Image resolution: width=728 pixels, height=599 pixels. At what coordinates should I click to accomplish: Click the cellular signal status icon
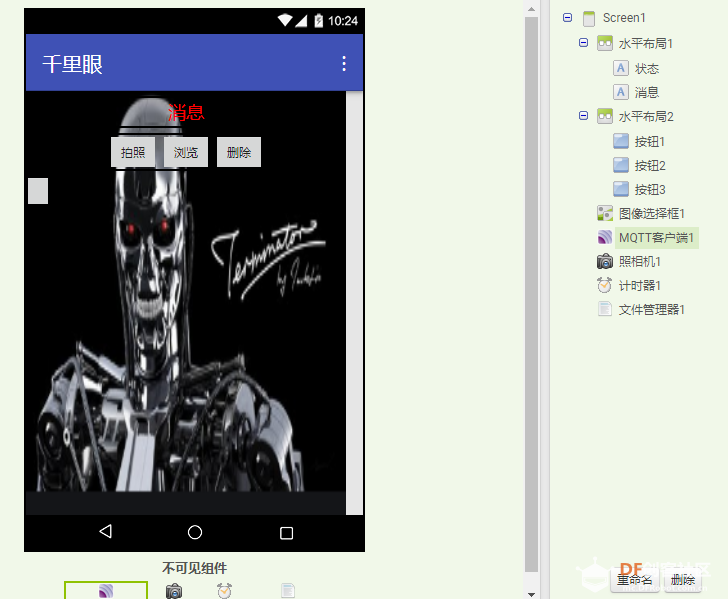click(x=301, y=20)
